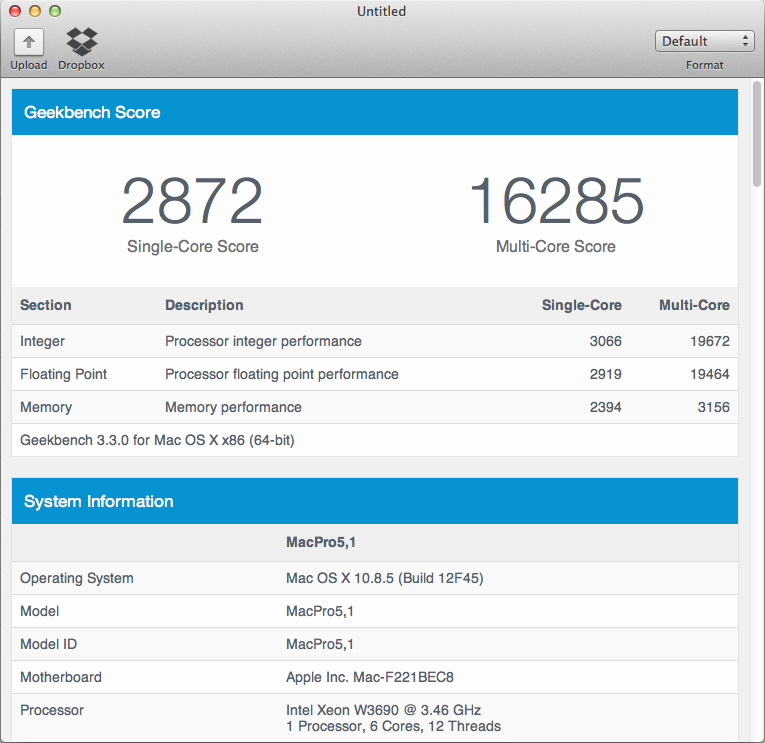
Task: Click the Integer section cell
Action: click(42, 341)
